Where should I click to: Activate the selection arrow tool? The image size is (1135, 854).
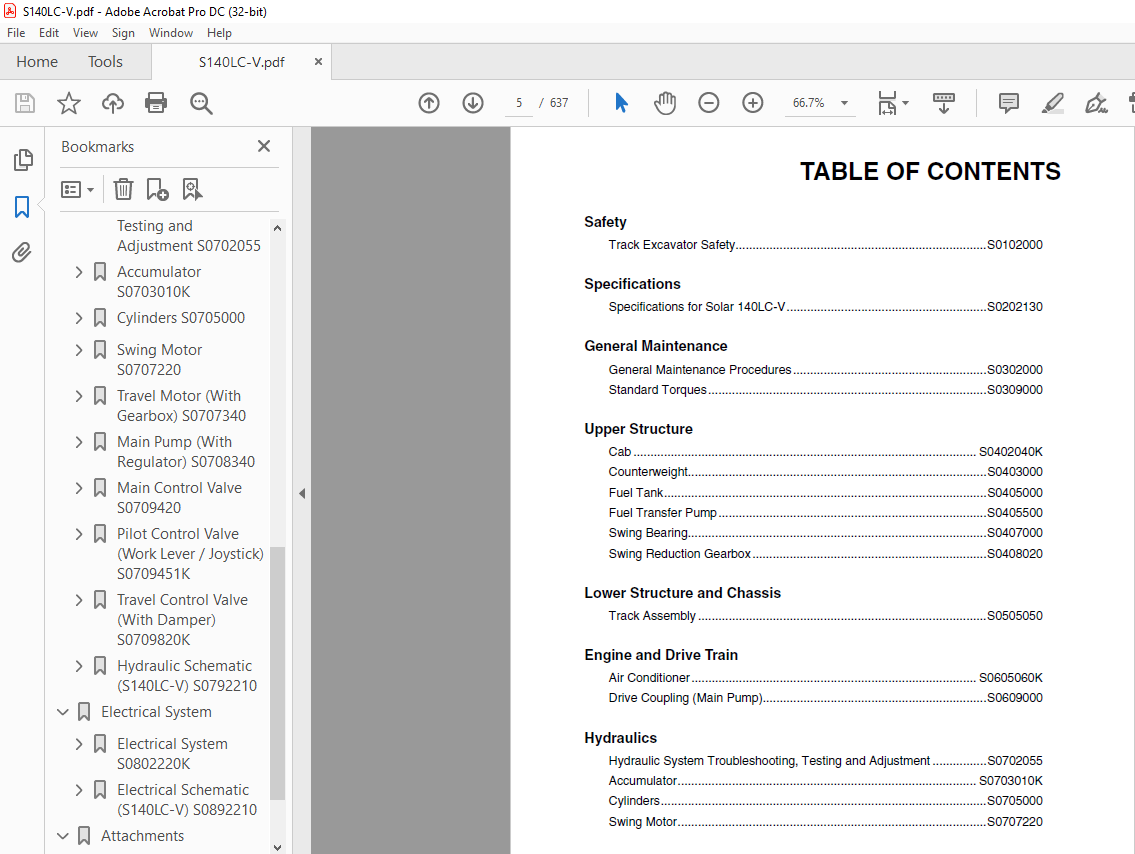tap(621, 103)
